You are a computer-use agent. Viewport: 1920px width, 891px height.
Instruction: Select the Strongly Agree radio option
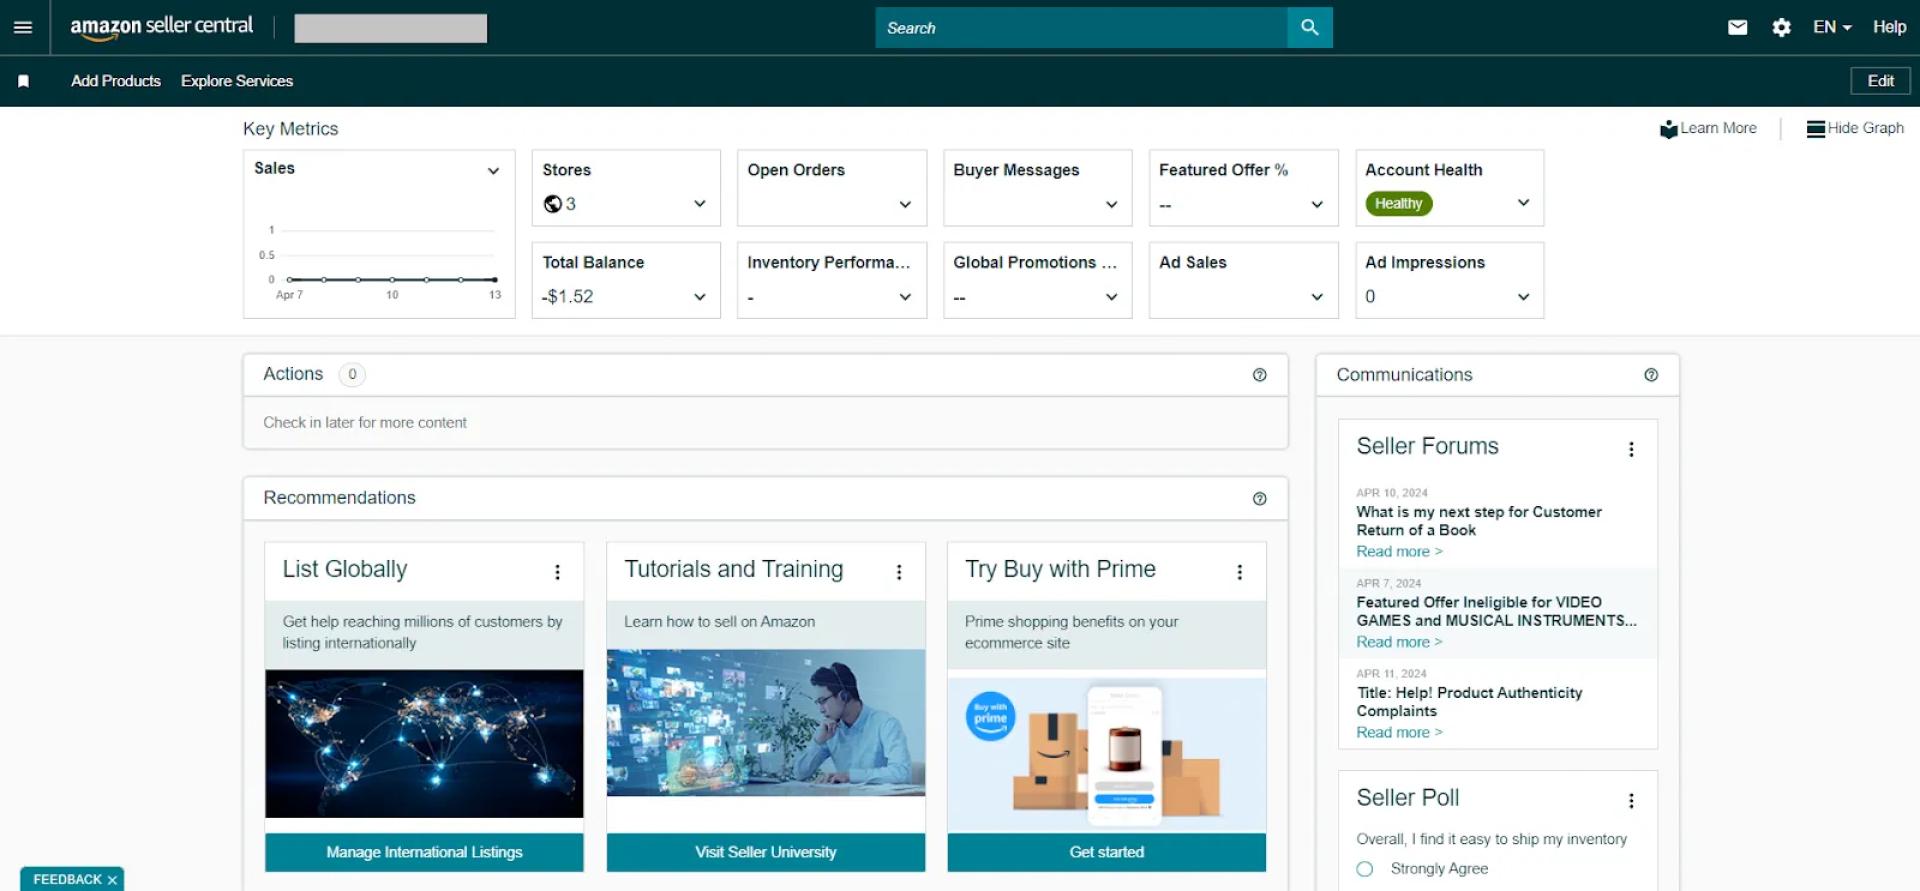[x=1365, y=869]
